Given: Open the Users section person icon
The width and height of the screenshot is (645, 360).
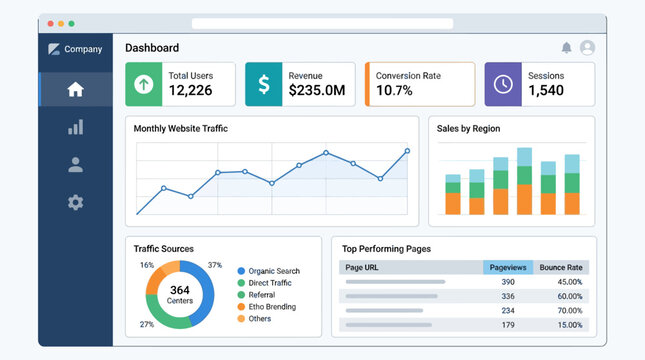Looking at the screenshot, I should point(76,165).
